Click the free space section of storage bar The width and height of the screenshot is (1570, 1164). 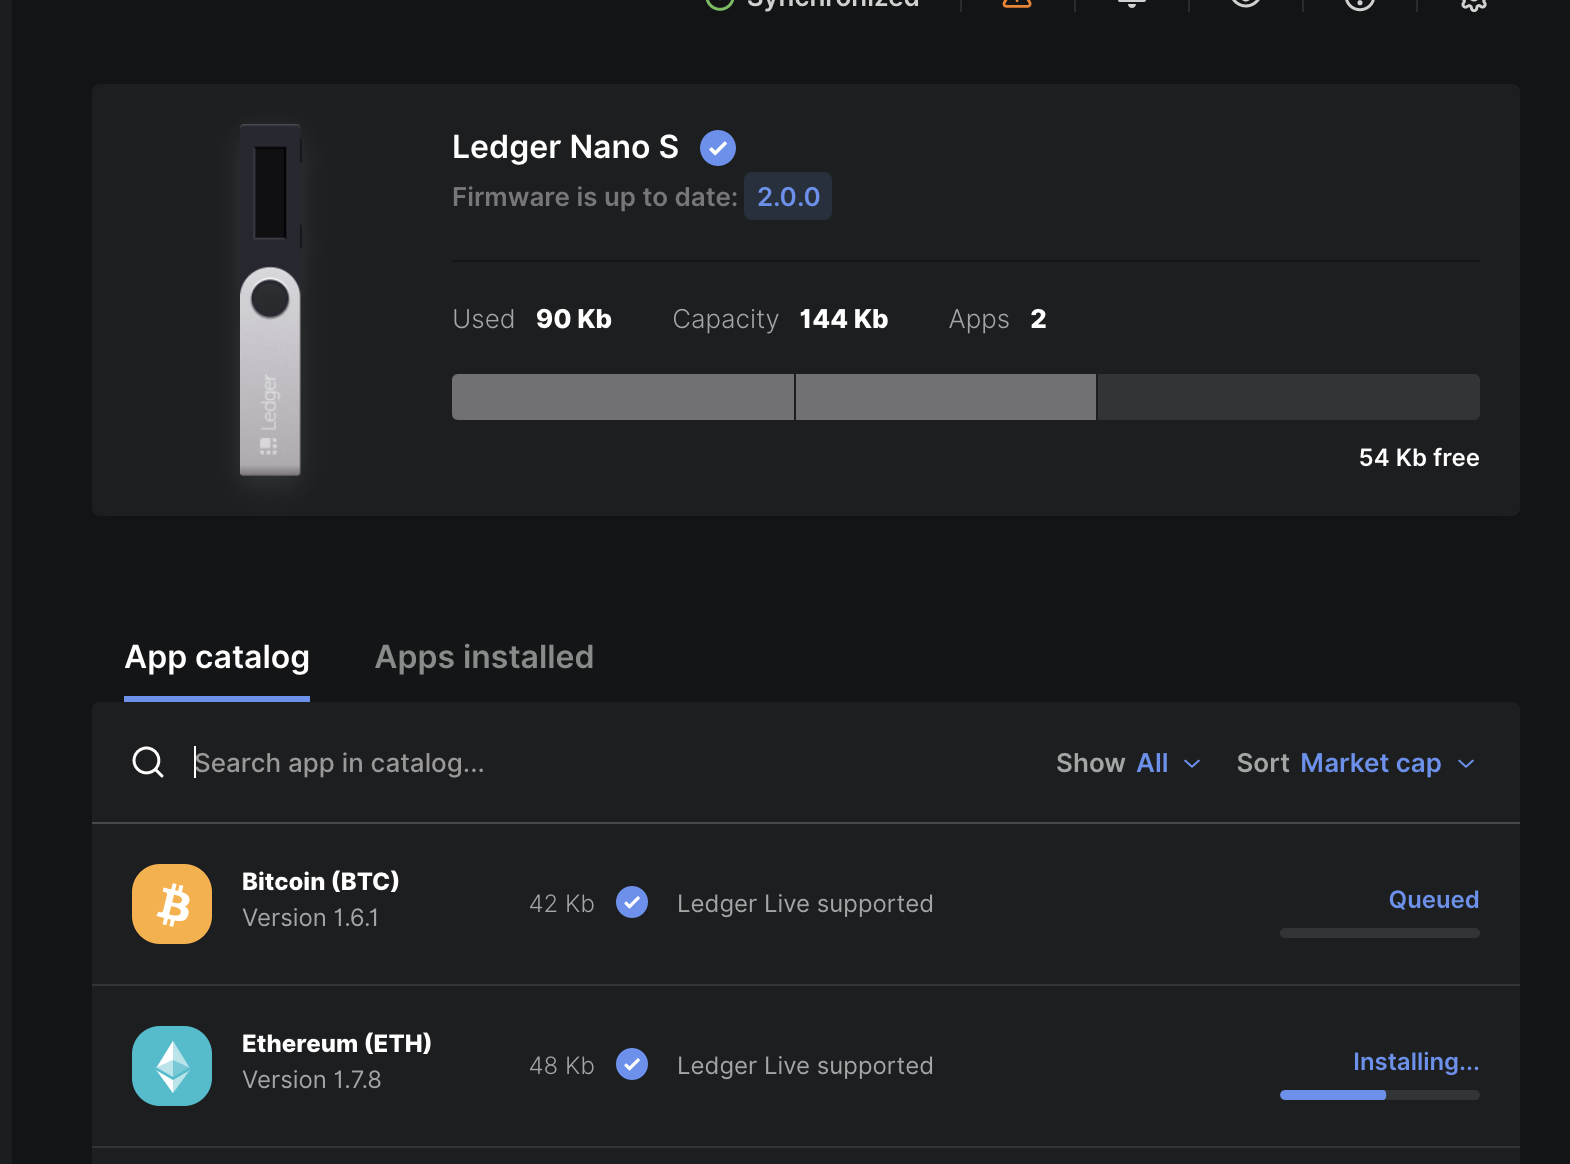point(1288,397)
